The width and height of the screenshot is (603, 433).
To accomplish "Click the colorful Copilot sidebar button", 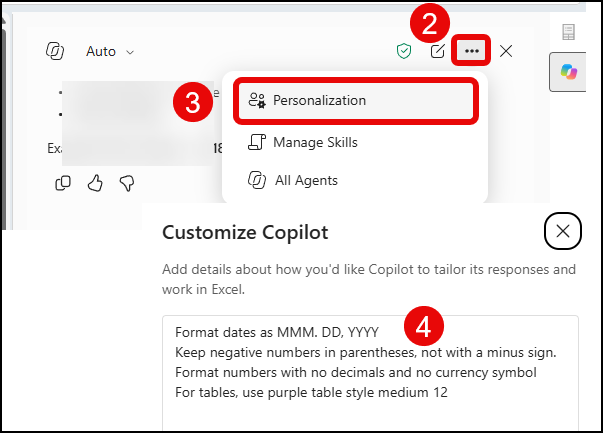I will [x=568, y=72].
